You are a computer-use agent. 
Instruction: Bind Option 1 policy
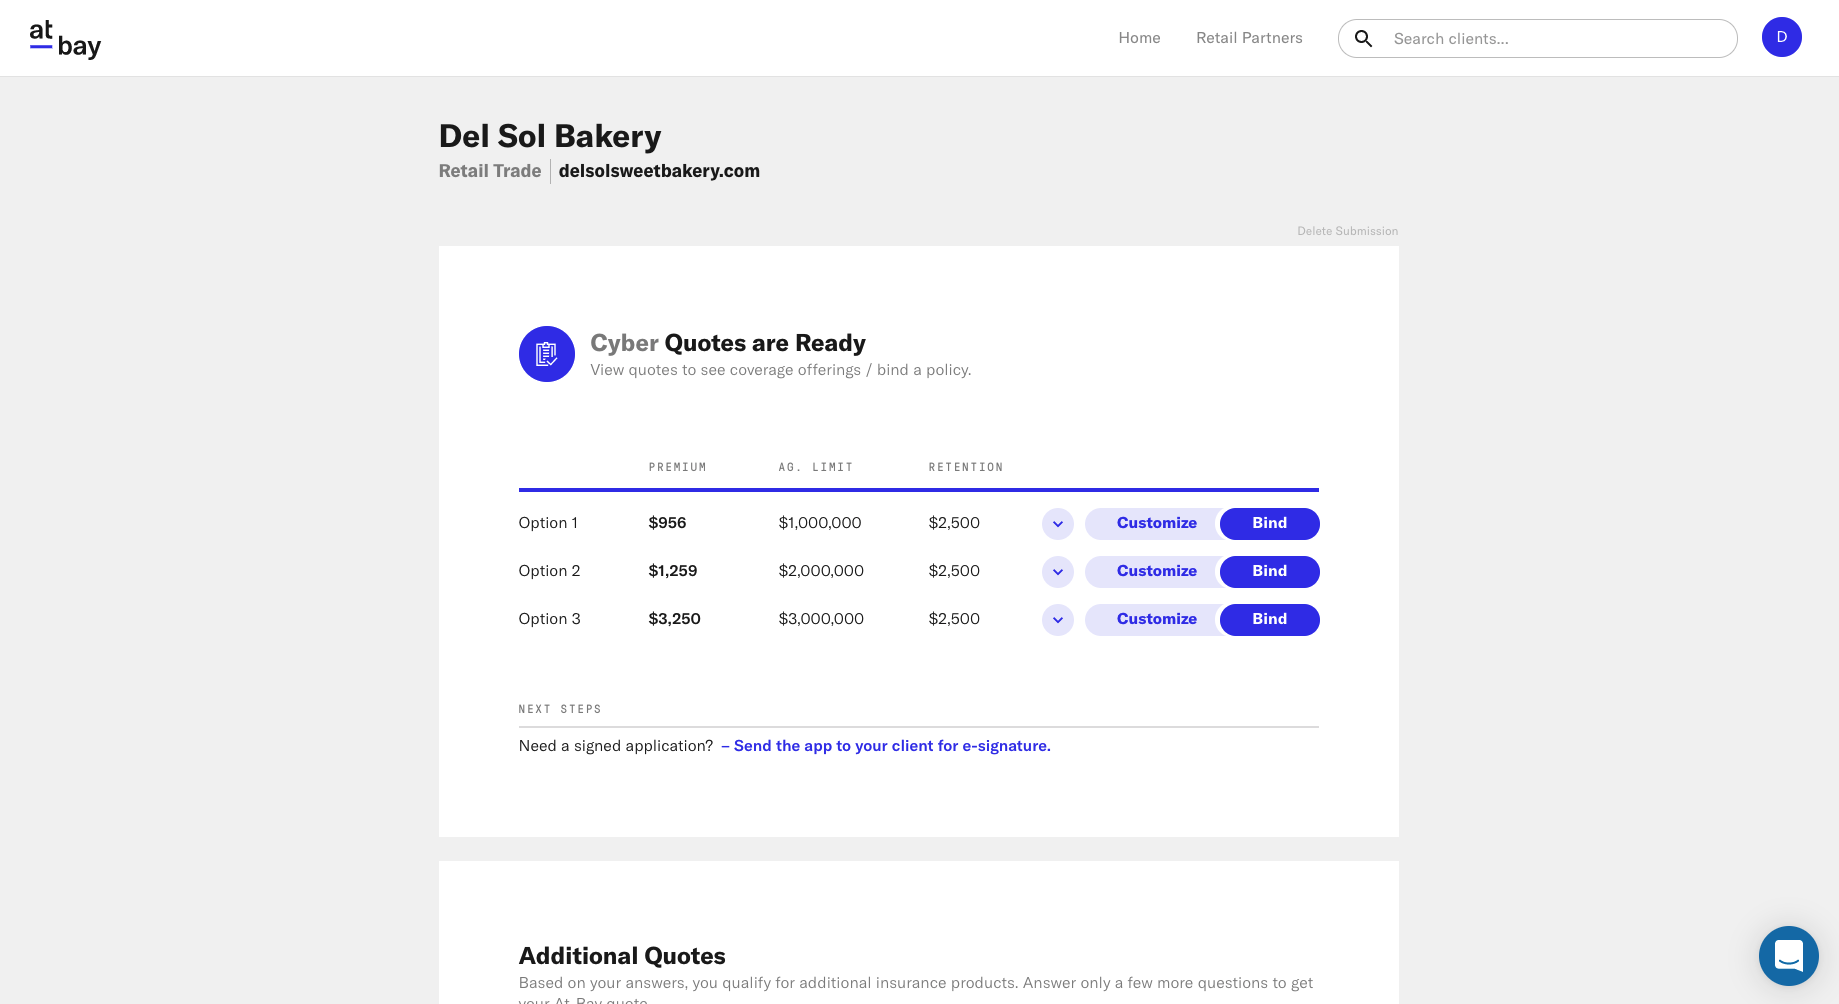[1269, 523]
